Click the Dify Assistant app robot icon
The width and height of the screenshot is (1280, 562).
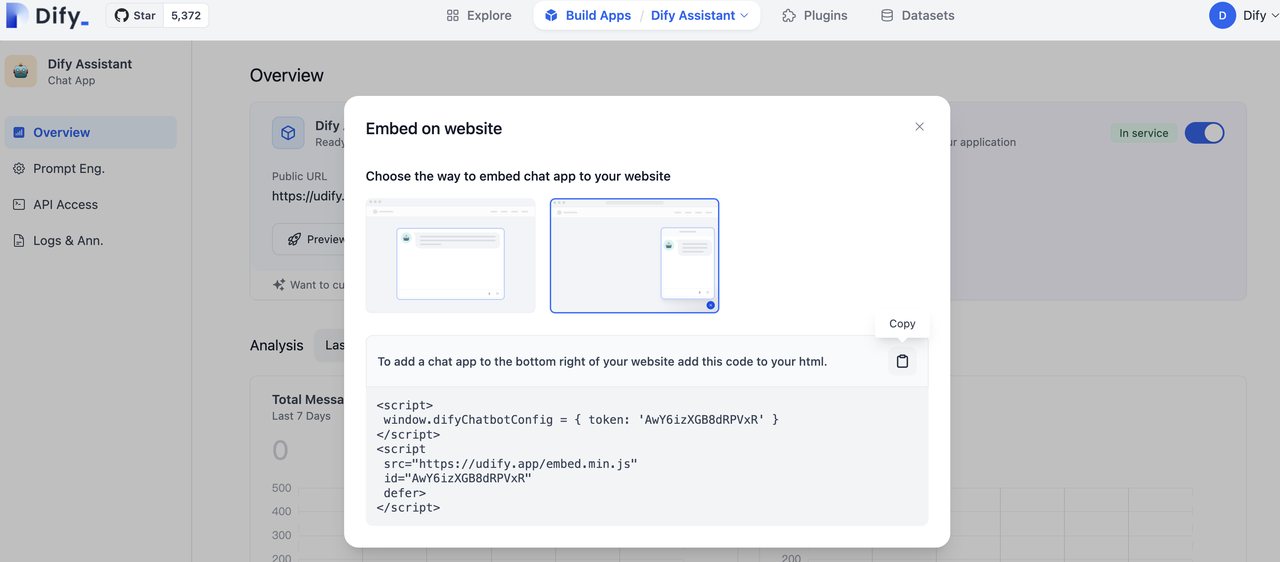[x=21, y=71]
